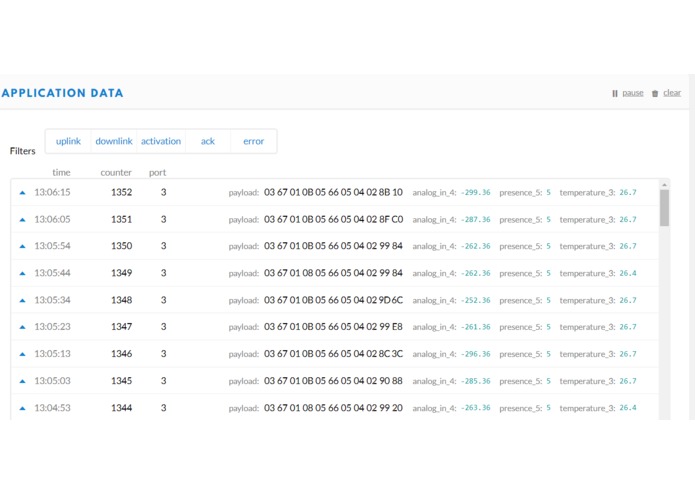Expand uplink row with counter 1352
695x494 pixels.
[x=23, y=193]
